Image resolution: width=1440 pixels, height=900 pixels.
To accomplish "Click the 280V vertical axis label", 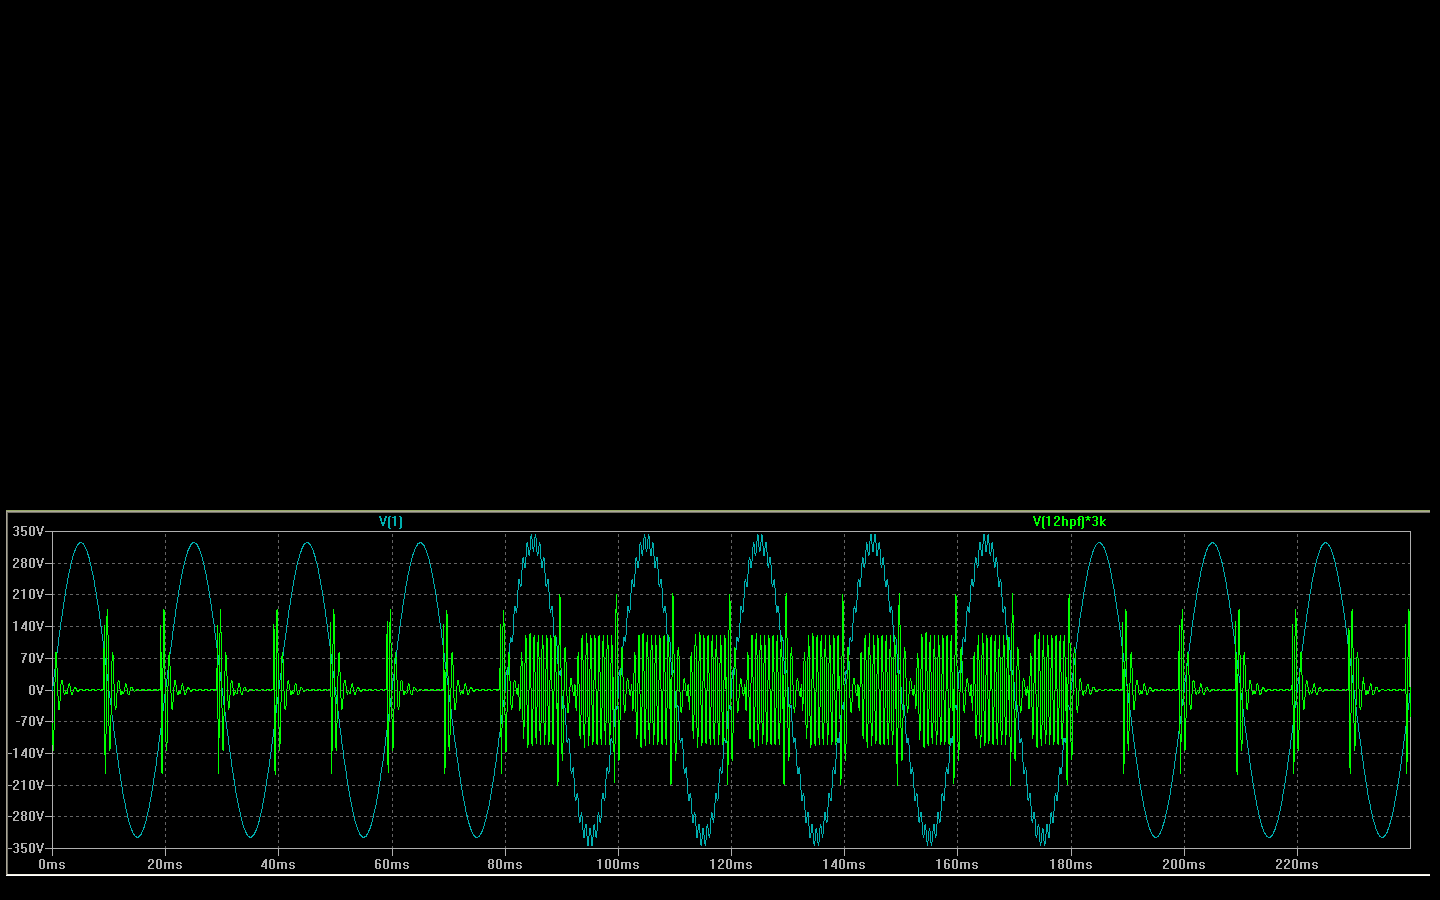I will [x=28, y=564].
